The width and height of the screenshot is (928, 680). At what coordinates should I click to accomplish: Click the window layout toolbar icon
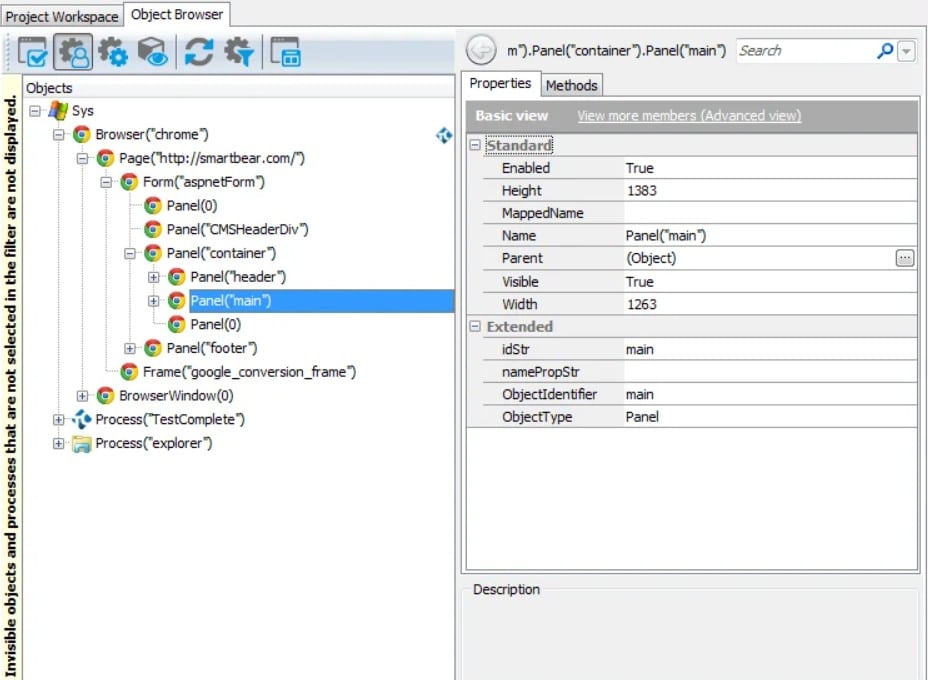click(x=285, y=52)
